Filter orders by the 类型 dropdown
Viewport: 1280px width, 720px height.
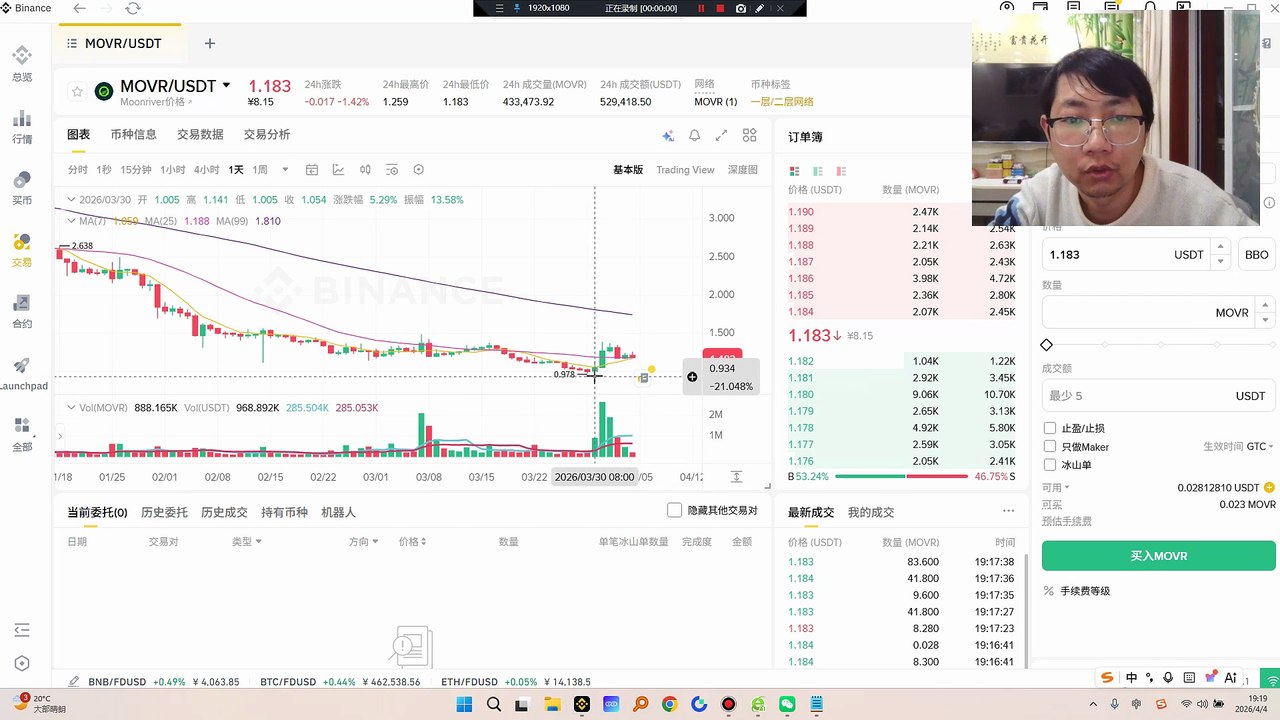coord(247,542)
